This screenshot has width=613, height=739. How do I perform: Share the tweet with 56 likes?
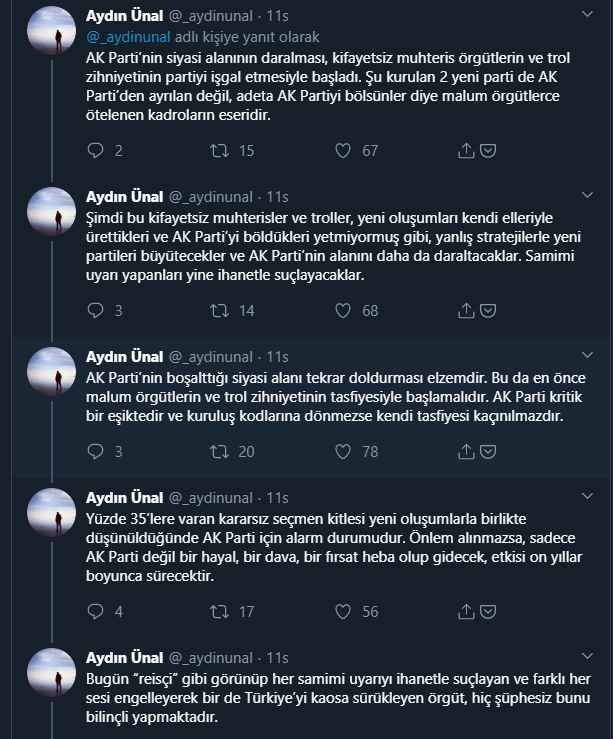[x=465, y=612]
